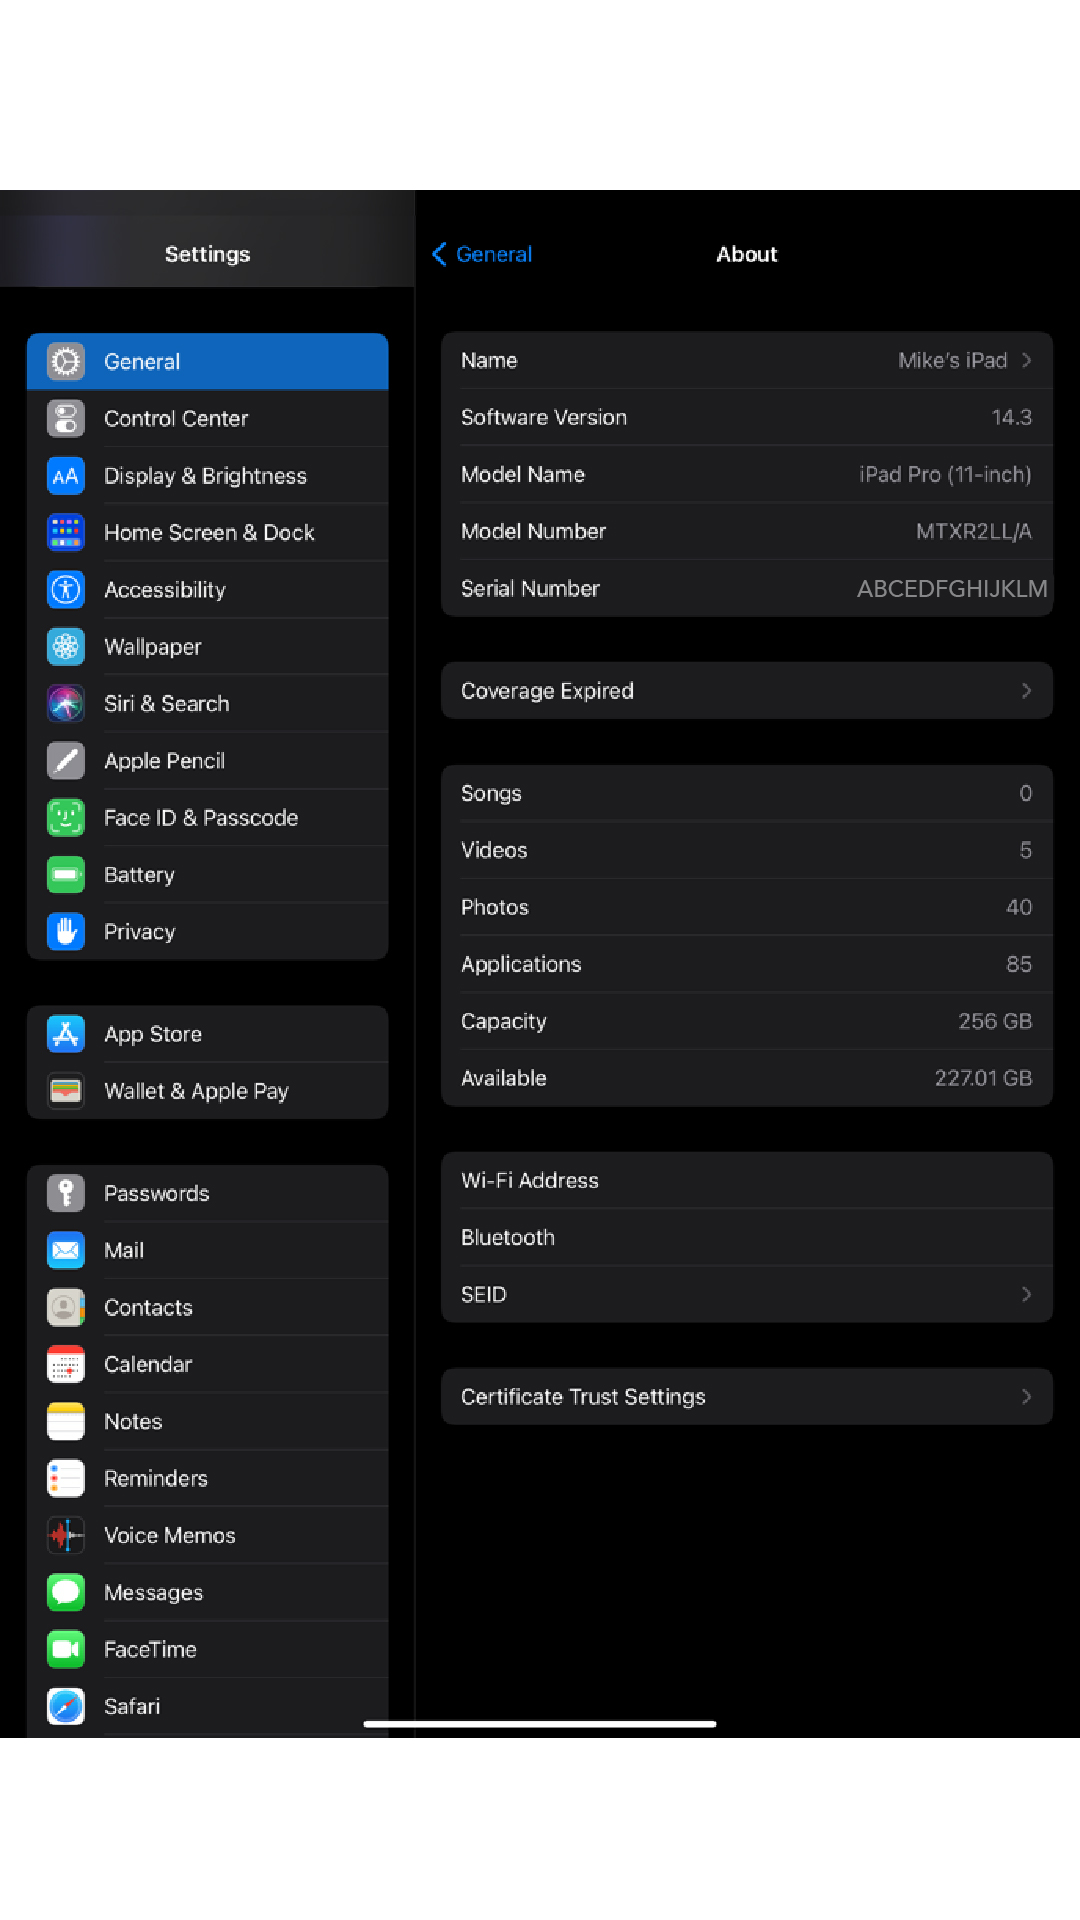Tap the About page title

coord(747,254)
